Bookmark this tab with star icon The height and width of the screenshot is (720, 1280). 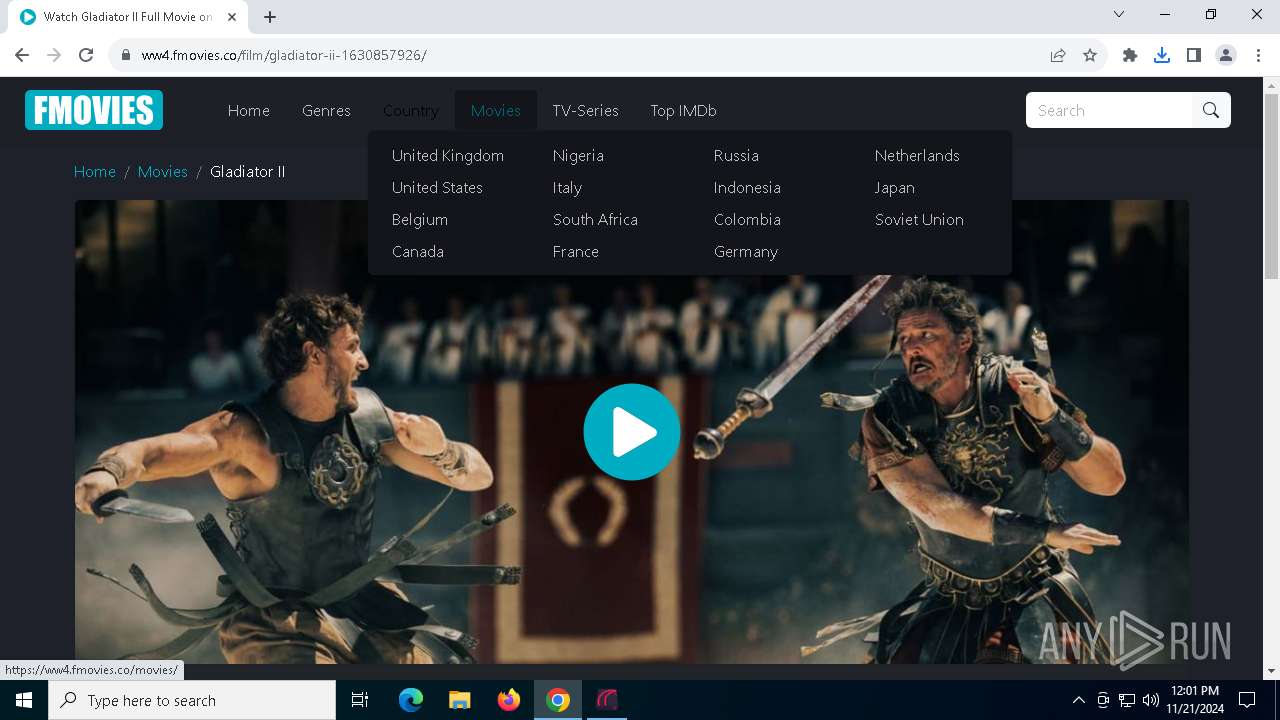(1090, 55)
